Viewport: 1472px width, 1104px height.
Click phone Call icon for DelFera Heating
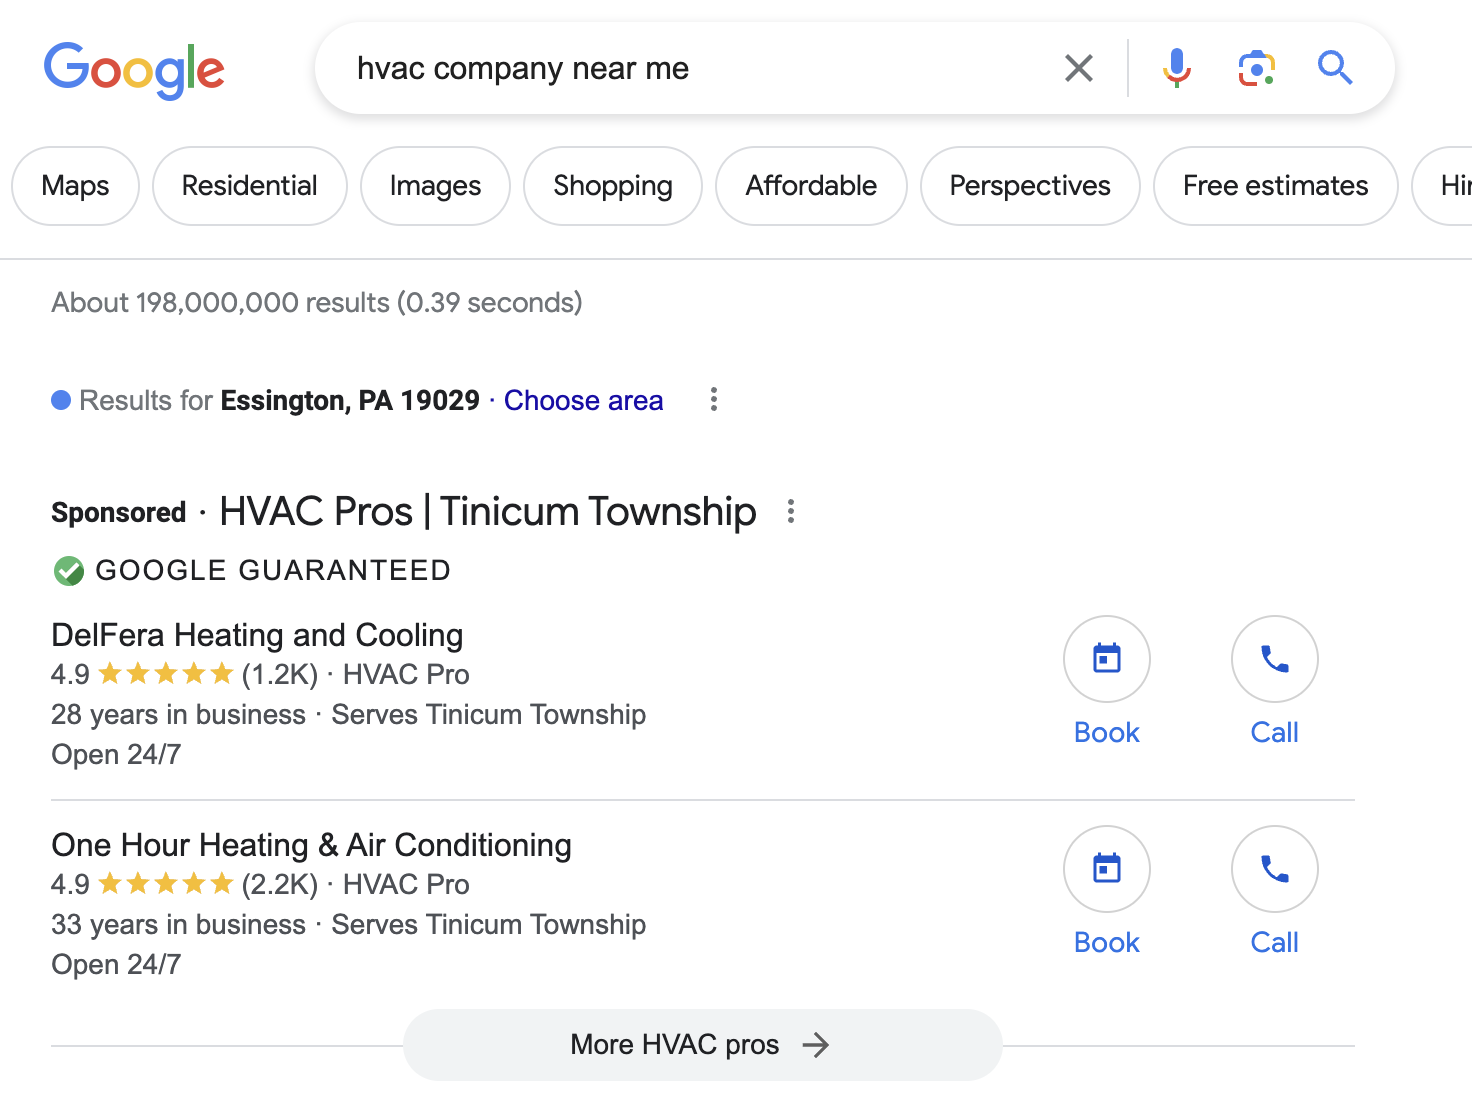1275,659
